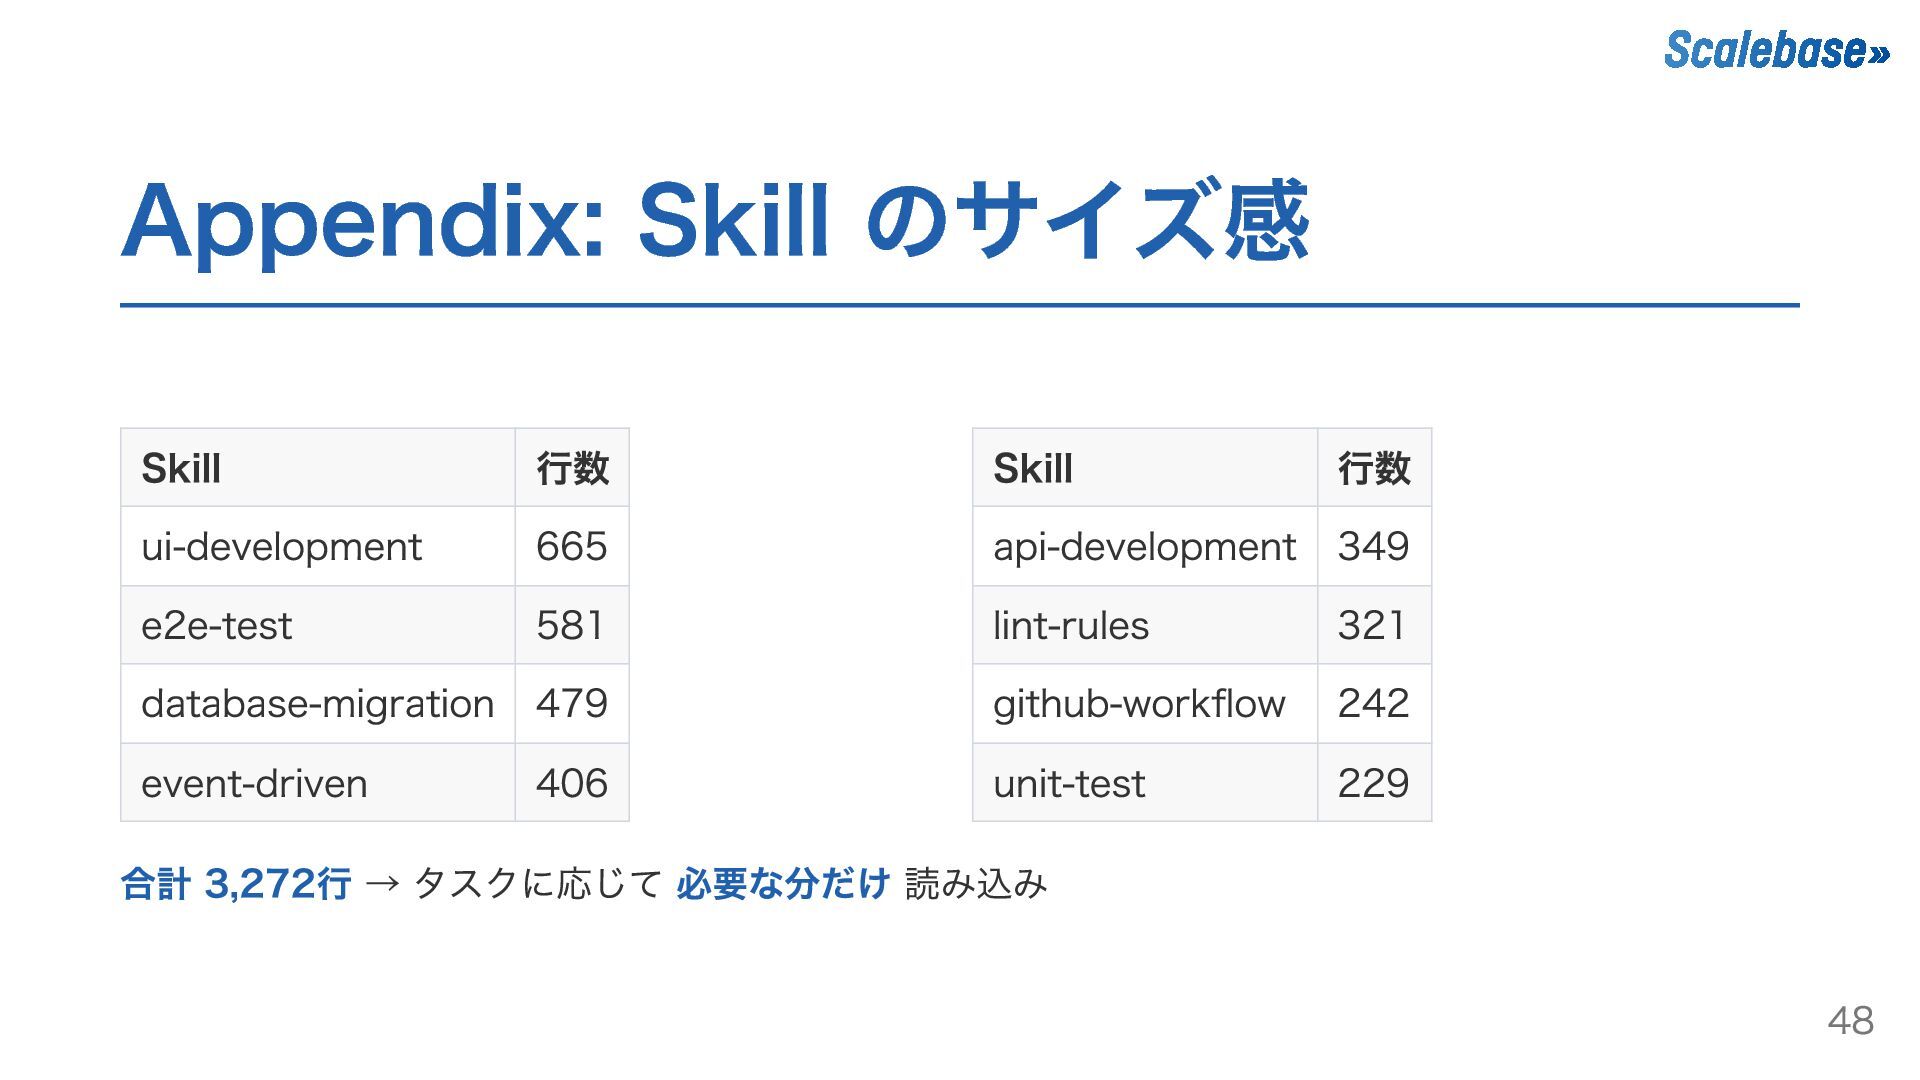Click the unit-test skill cell
Screen dimensions: 1920x1080
(1068, 783)
